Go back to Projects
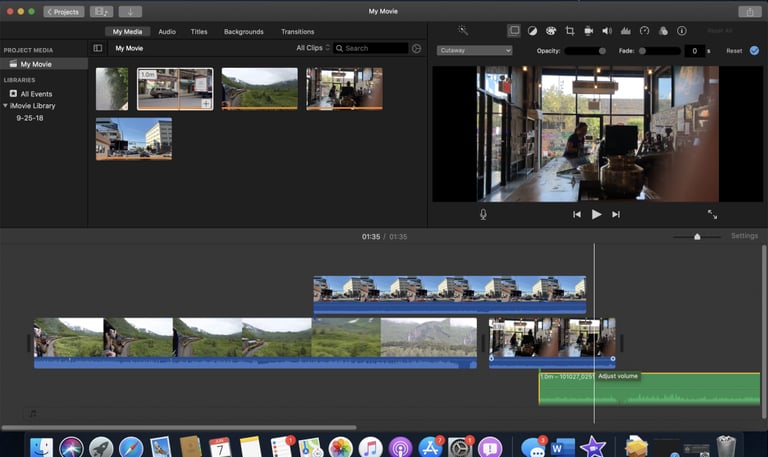This screenshot has width=768, height=457. click(64, 12)
